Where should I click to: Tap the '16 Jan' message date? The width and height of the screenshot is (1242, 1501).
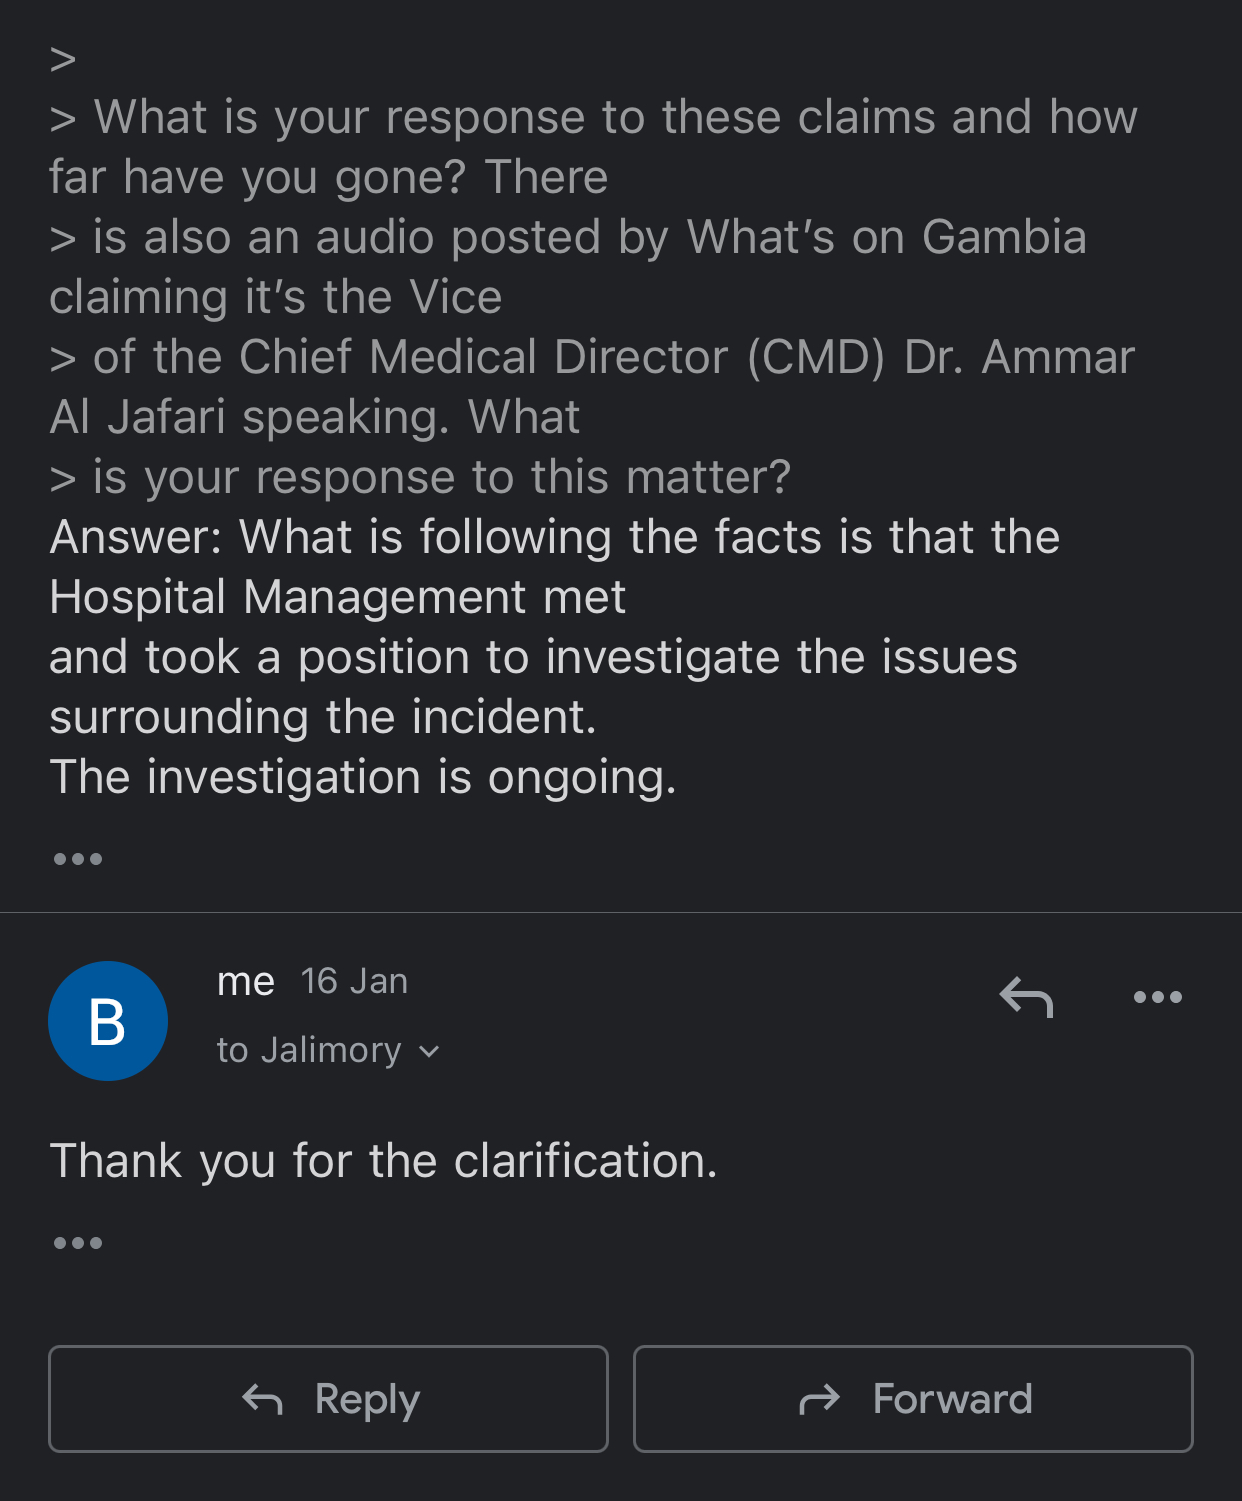tap(354, 982)
